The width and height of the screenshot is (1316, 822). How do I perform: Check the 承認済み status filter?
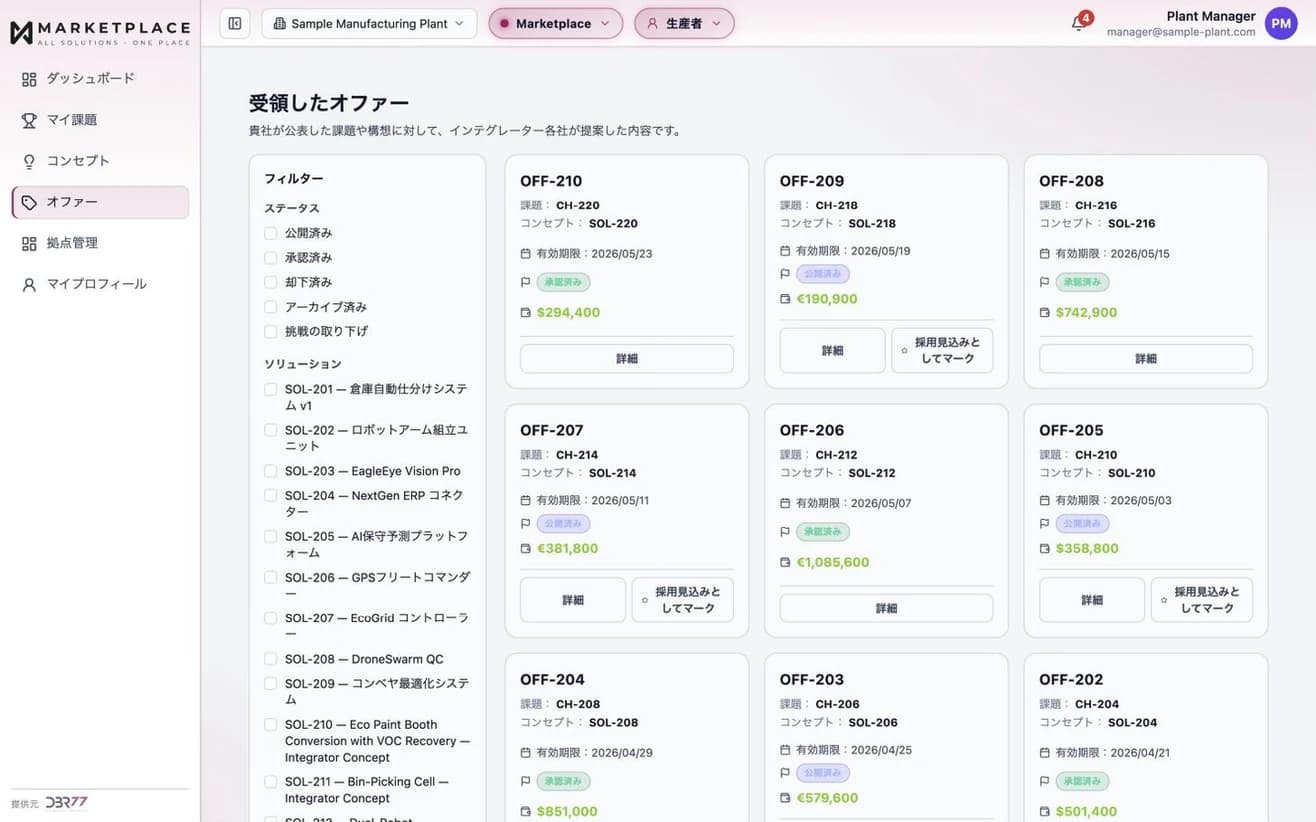270,258
